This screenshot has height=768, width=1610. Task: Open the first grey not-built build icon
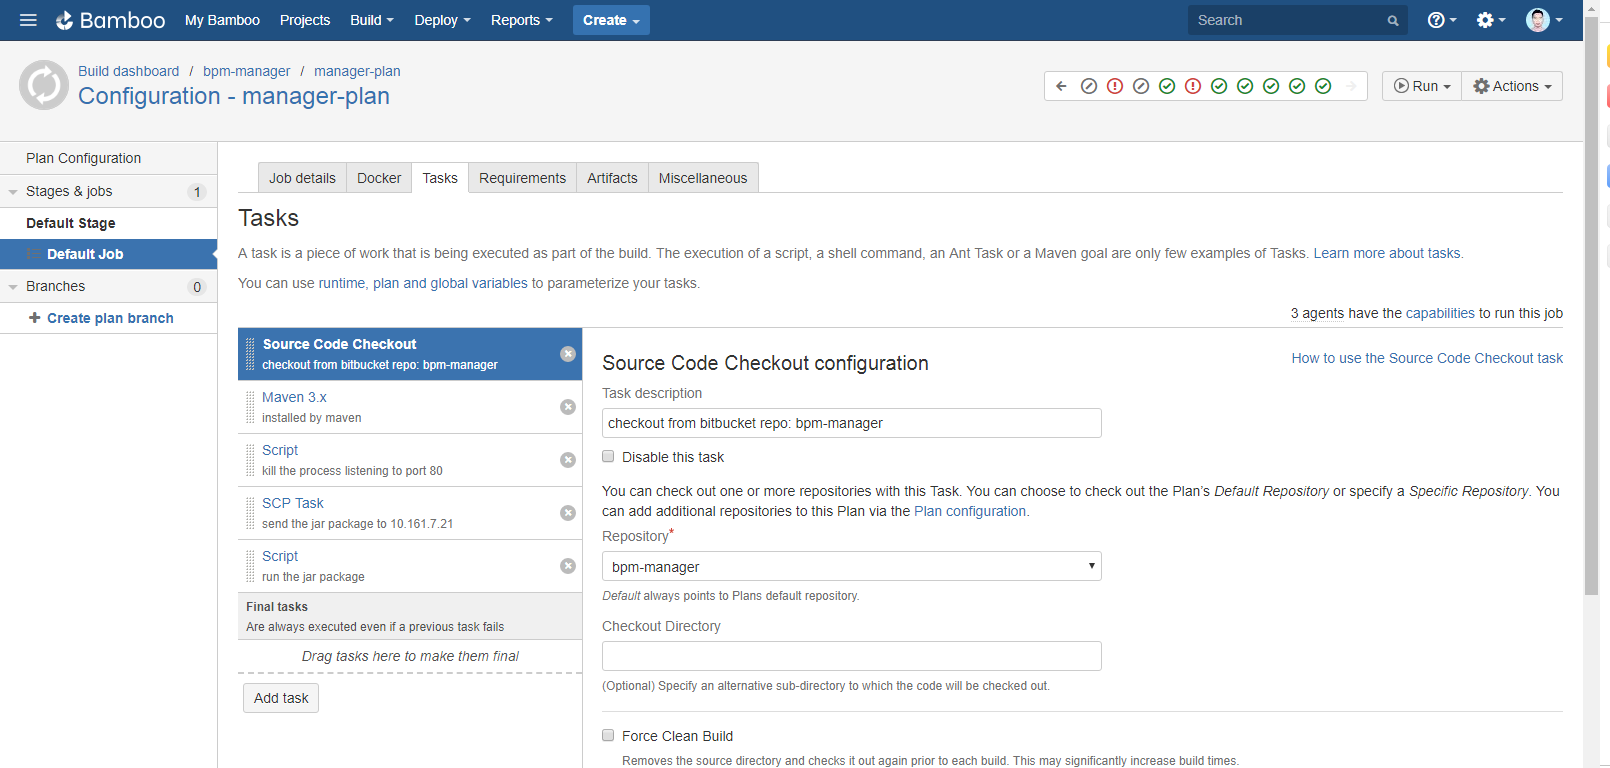(x=1089, y=86)
